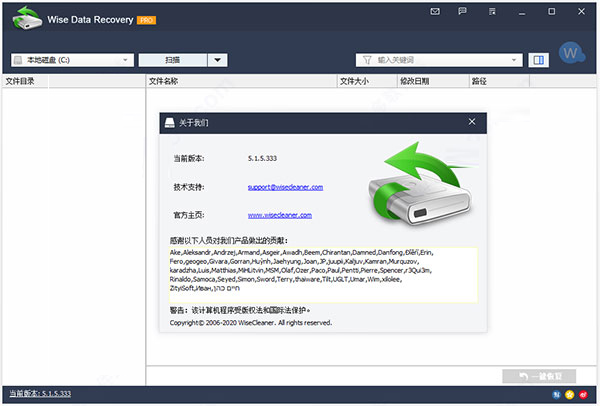Image resolution: width=600 pixels, height=406 pixels.
Task: Click the 技术支持 label in about dialog
Action: [189, 187]
